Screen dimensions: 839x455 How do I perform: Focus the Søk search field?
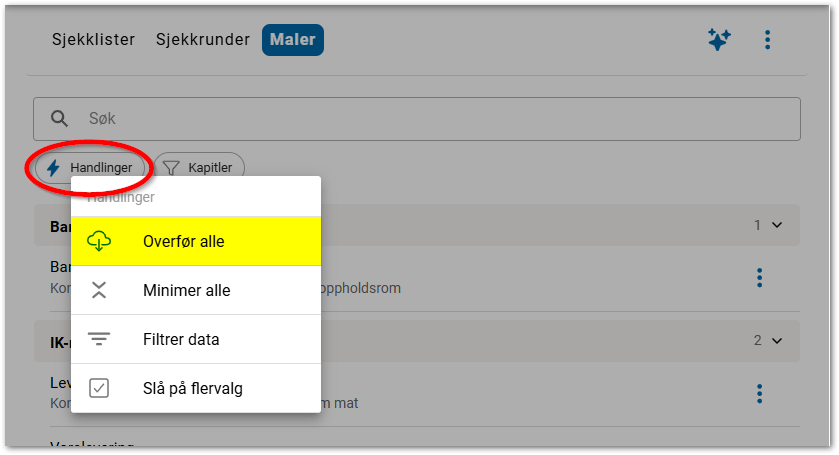pyautogui.click(x=430, y=118)
